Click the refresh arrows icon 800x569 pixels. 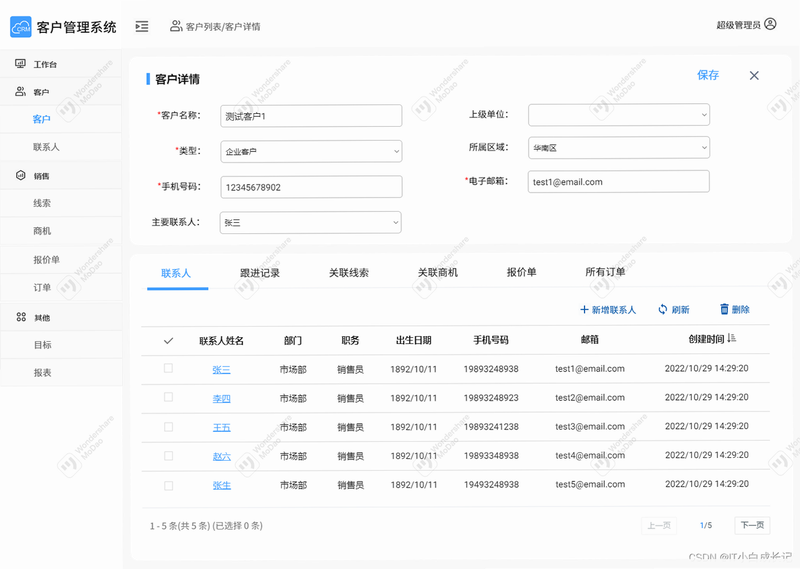pyautogui.click(x=663, y=309)
